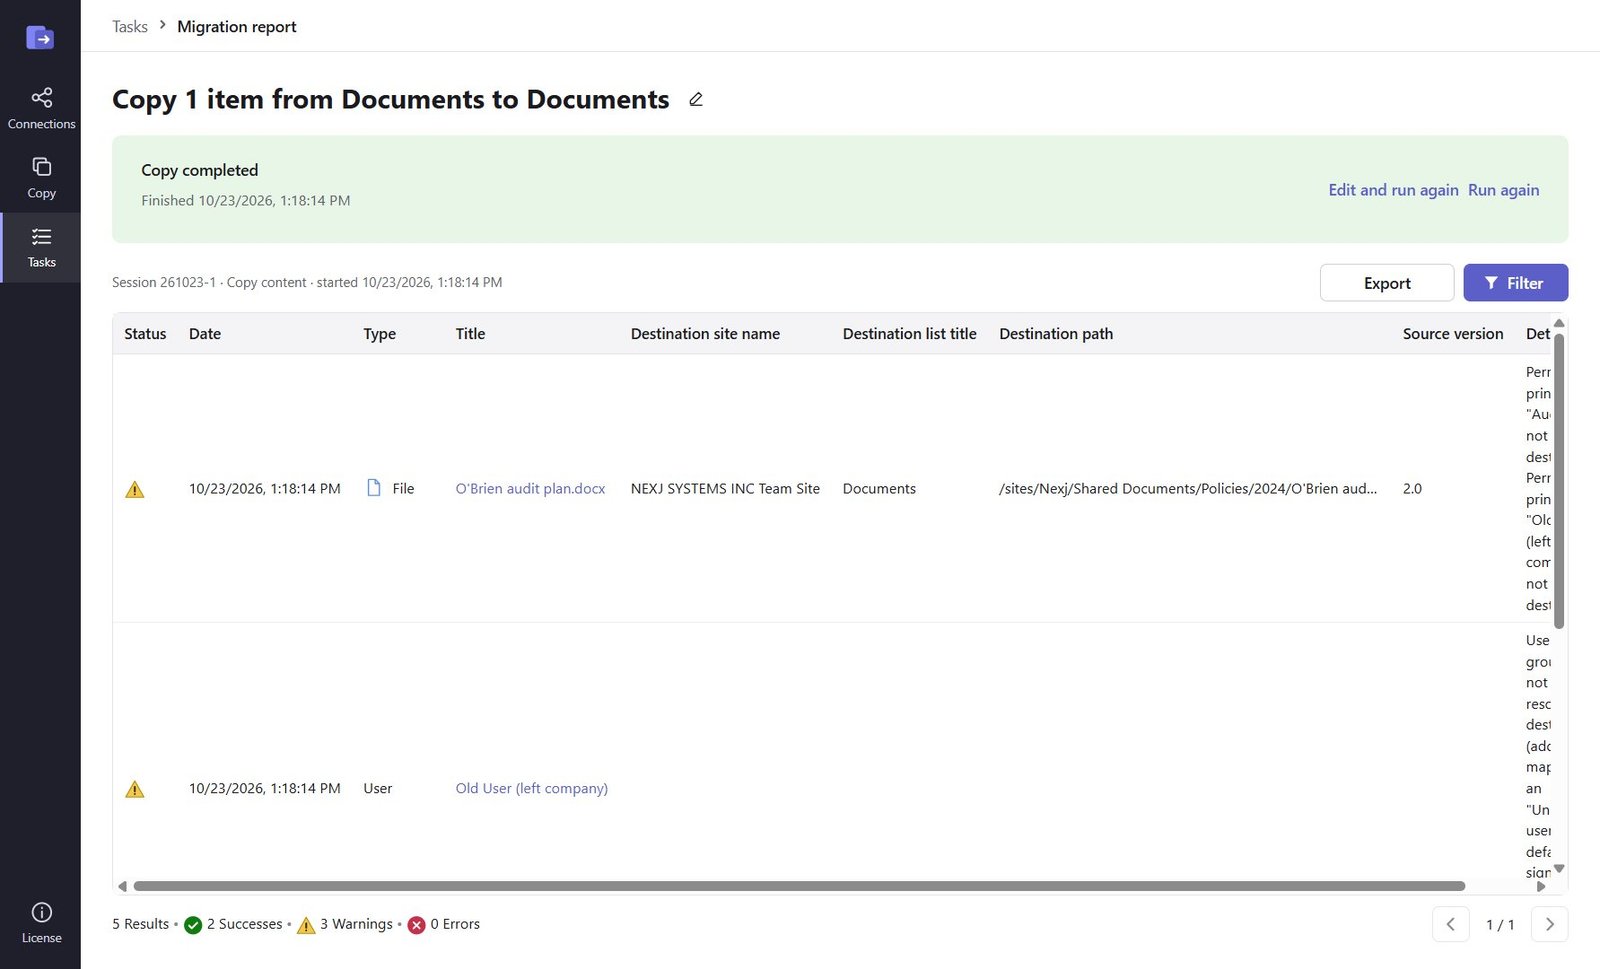This screenshot has width=1600, height=969.
Task: Click the app logo in the sidebar
Action: click(x=40, y=38)
